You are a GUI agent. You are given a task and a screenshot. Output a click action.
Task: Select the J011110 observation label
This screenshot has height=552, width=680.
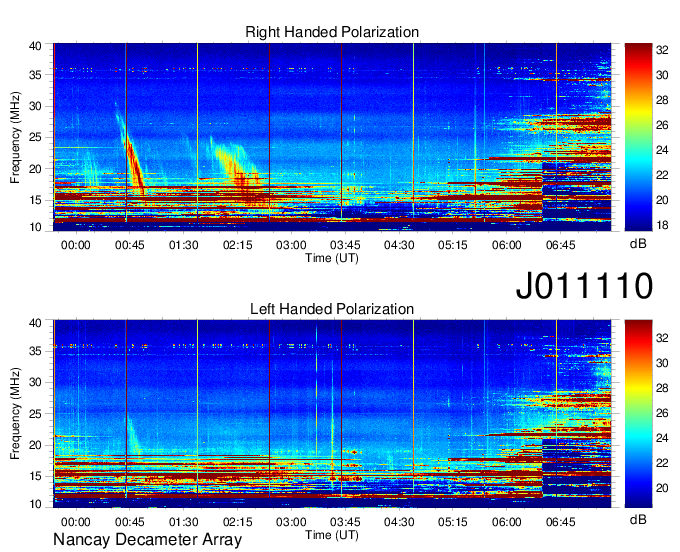click(x=584, y=286)
